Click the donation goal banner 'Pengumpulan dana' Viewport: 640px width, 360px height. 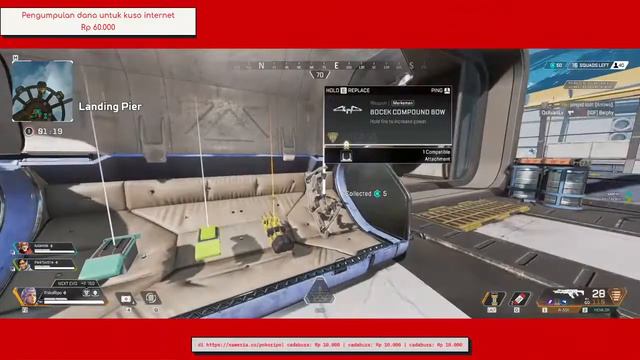click(98, 21)
